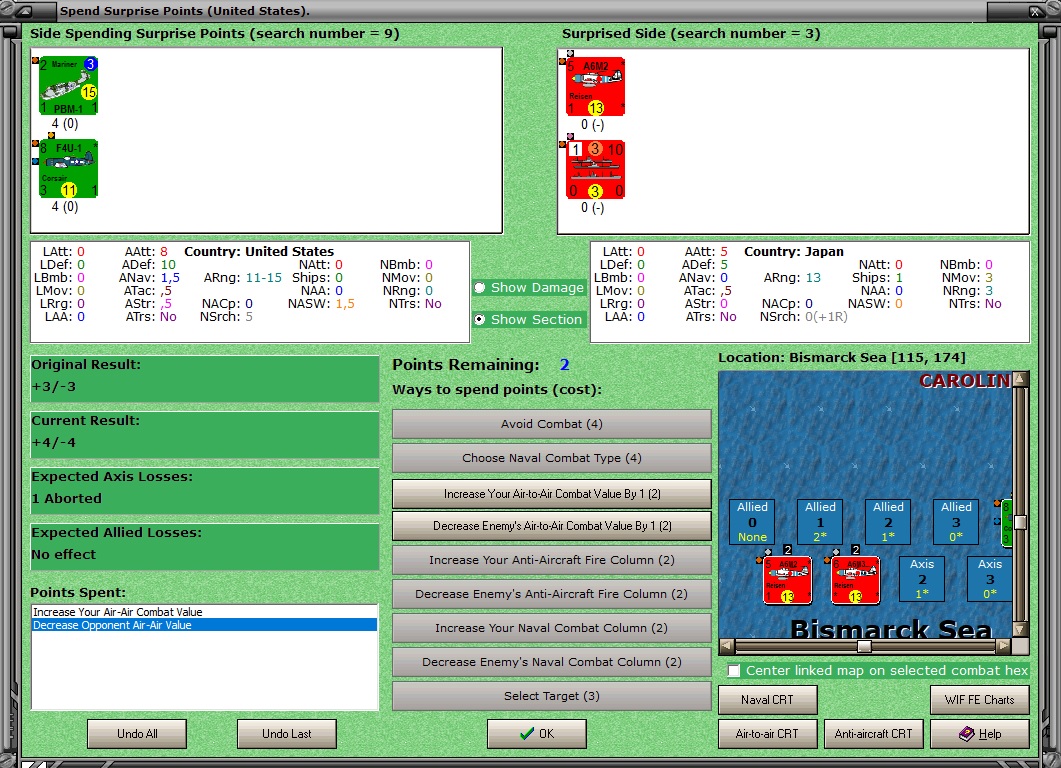The height and width of the screenshot is (768, 1061).
Task: Open the Anti-aircraft CRT chart
Action: coord(873,733)
